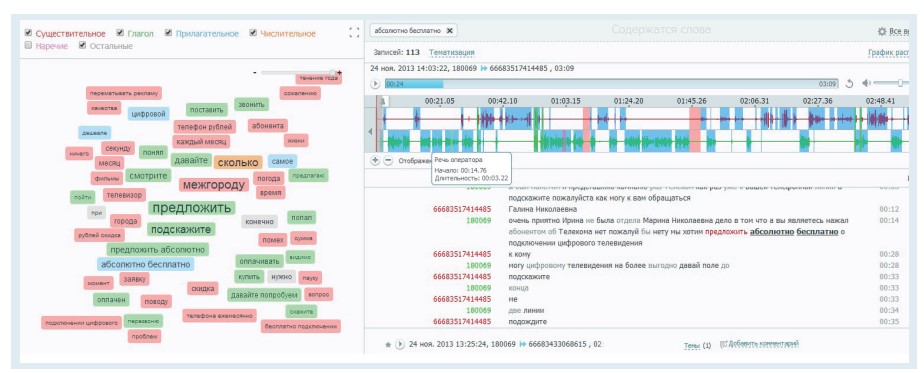Select word 'скидка' in cloud
Image resolution: width=924 pixels, height=373 pixels.
pos(203,288)
